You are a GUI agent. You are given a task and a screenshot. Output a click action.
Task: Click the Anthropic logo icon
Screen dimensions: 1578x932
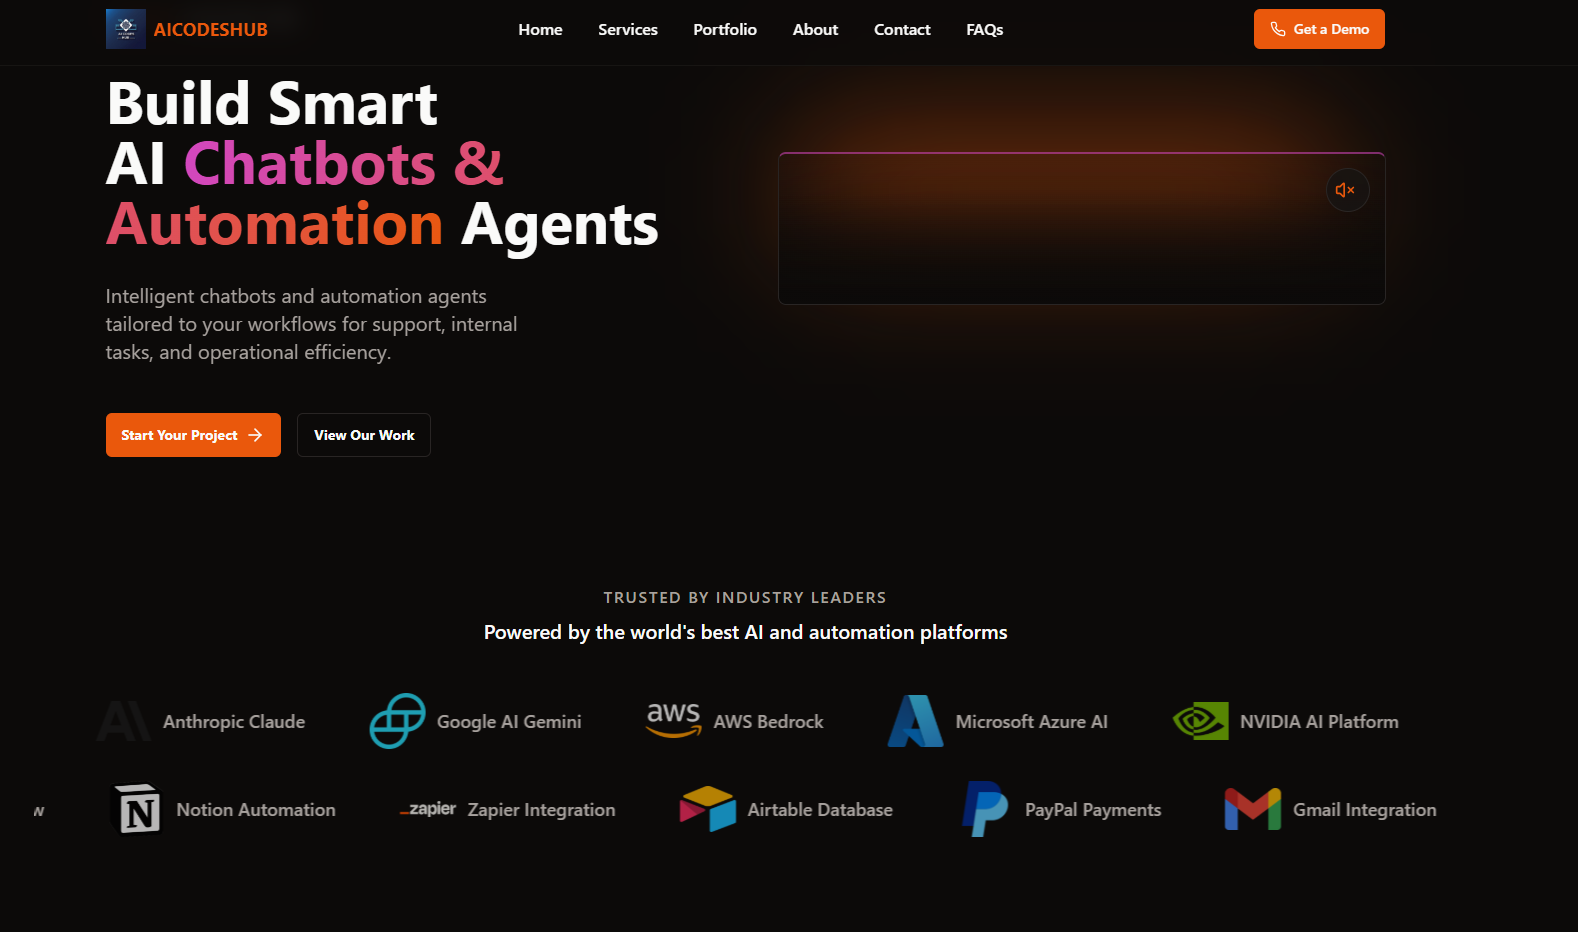pos(124,721)
